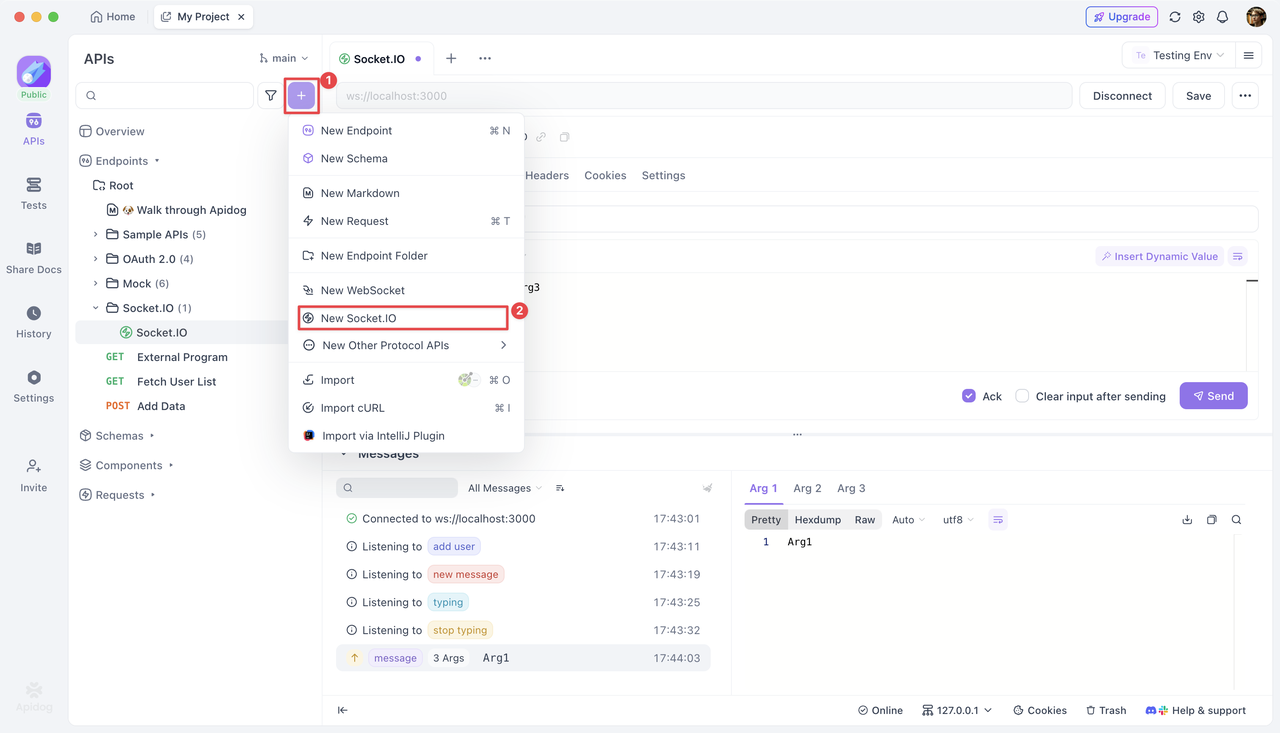Click the message sort filter icon
The height and width of the screenshot is (733, 1280).
[560, 488]
